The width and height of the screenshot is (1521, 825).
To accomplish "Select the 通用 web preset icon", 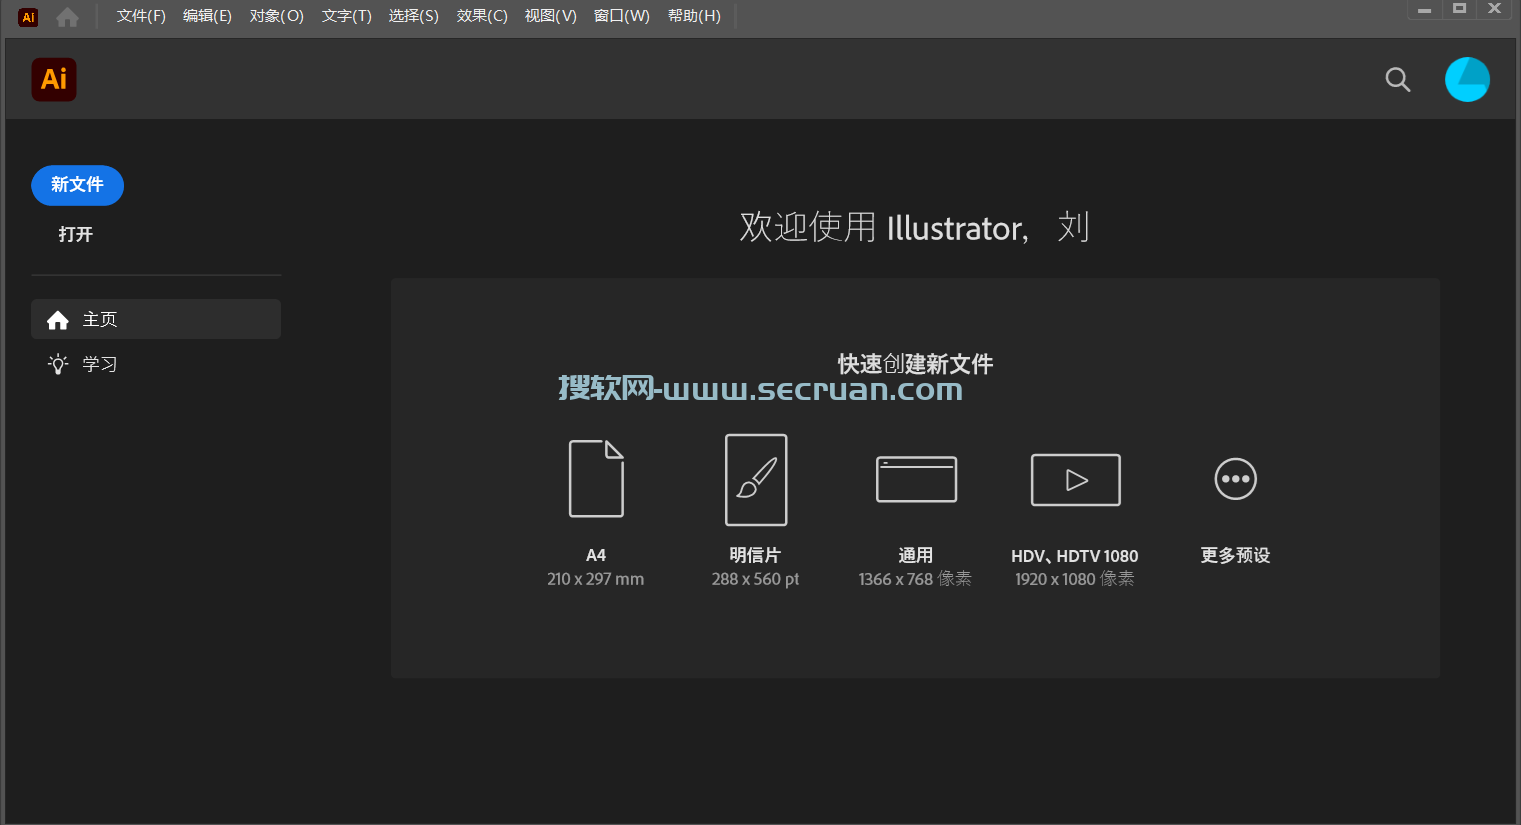I will point(916,479).
